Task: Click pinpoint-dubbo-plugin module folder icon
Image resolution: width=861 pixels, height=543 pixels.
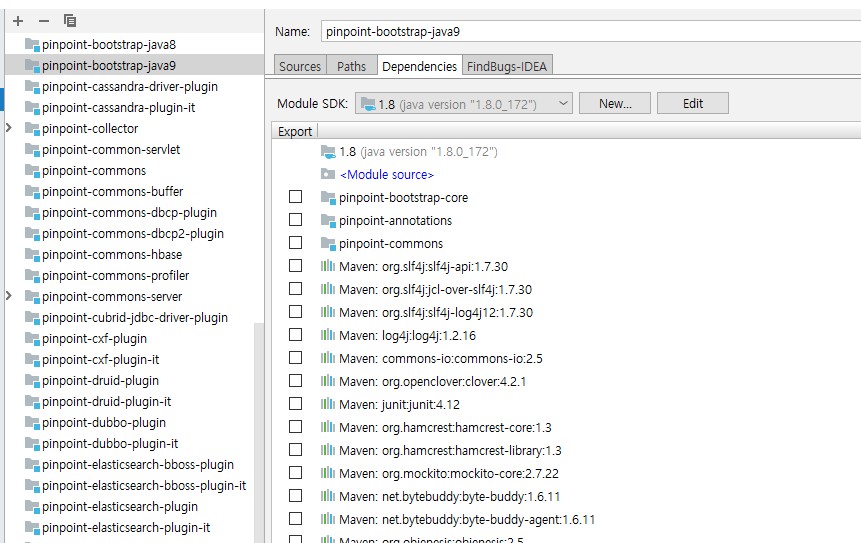Action: point(32,422)
